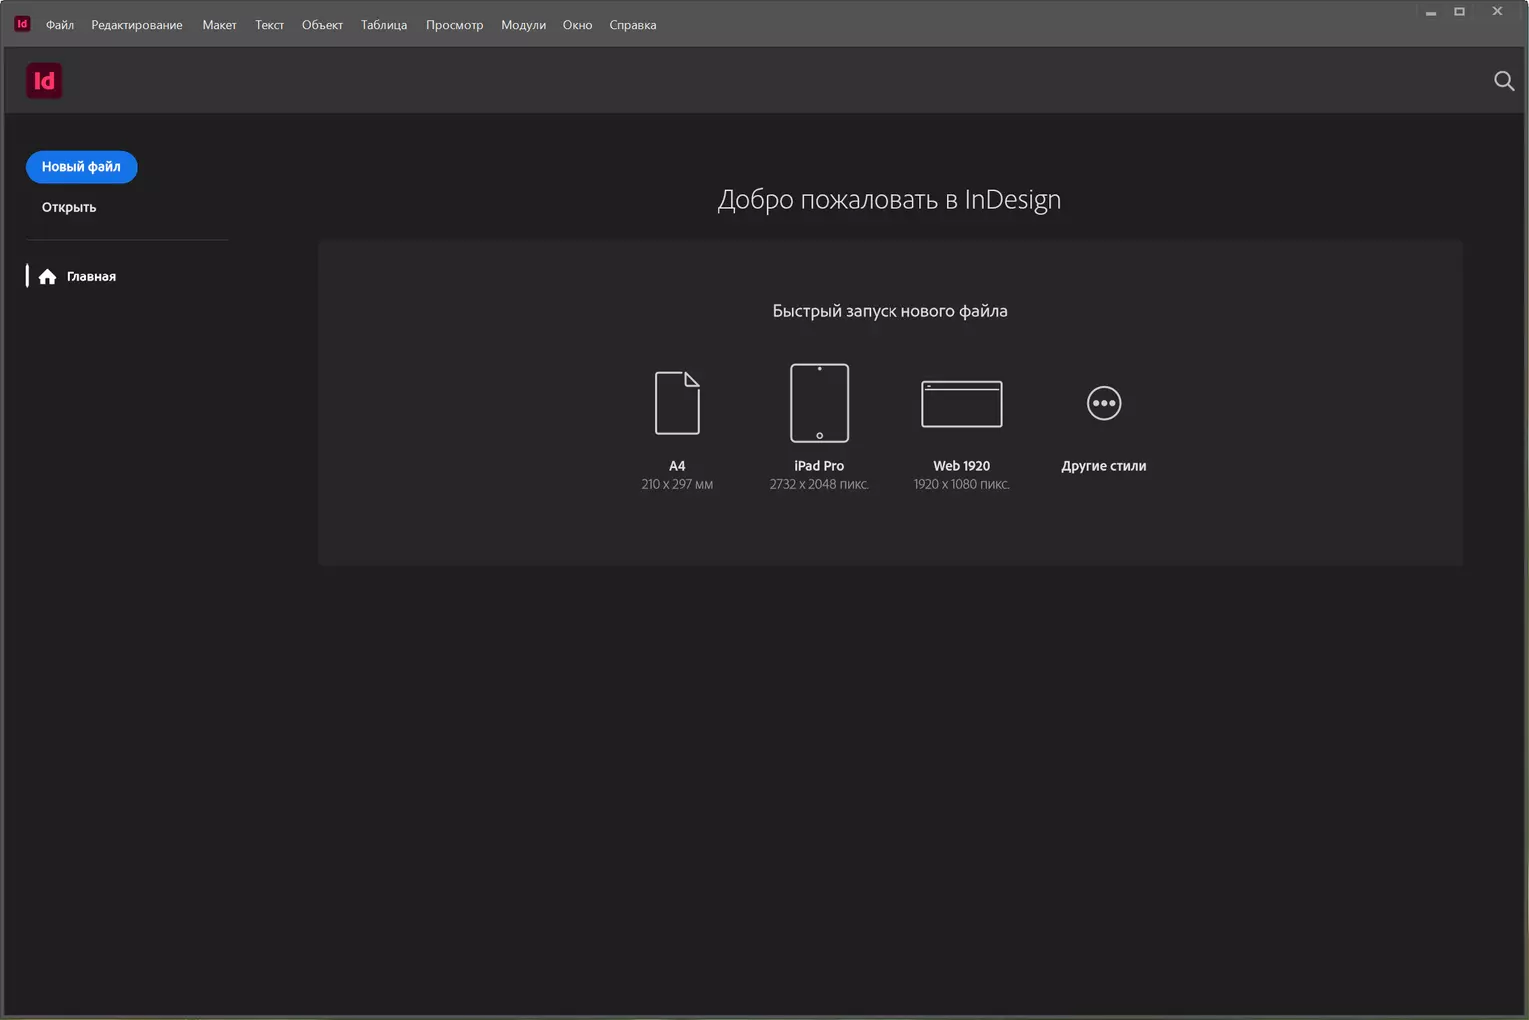Screen dimensions: 1529x1020
Task: Click the Новый файл button
Action: (81, 167)
